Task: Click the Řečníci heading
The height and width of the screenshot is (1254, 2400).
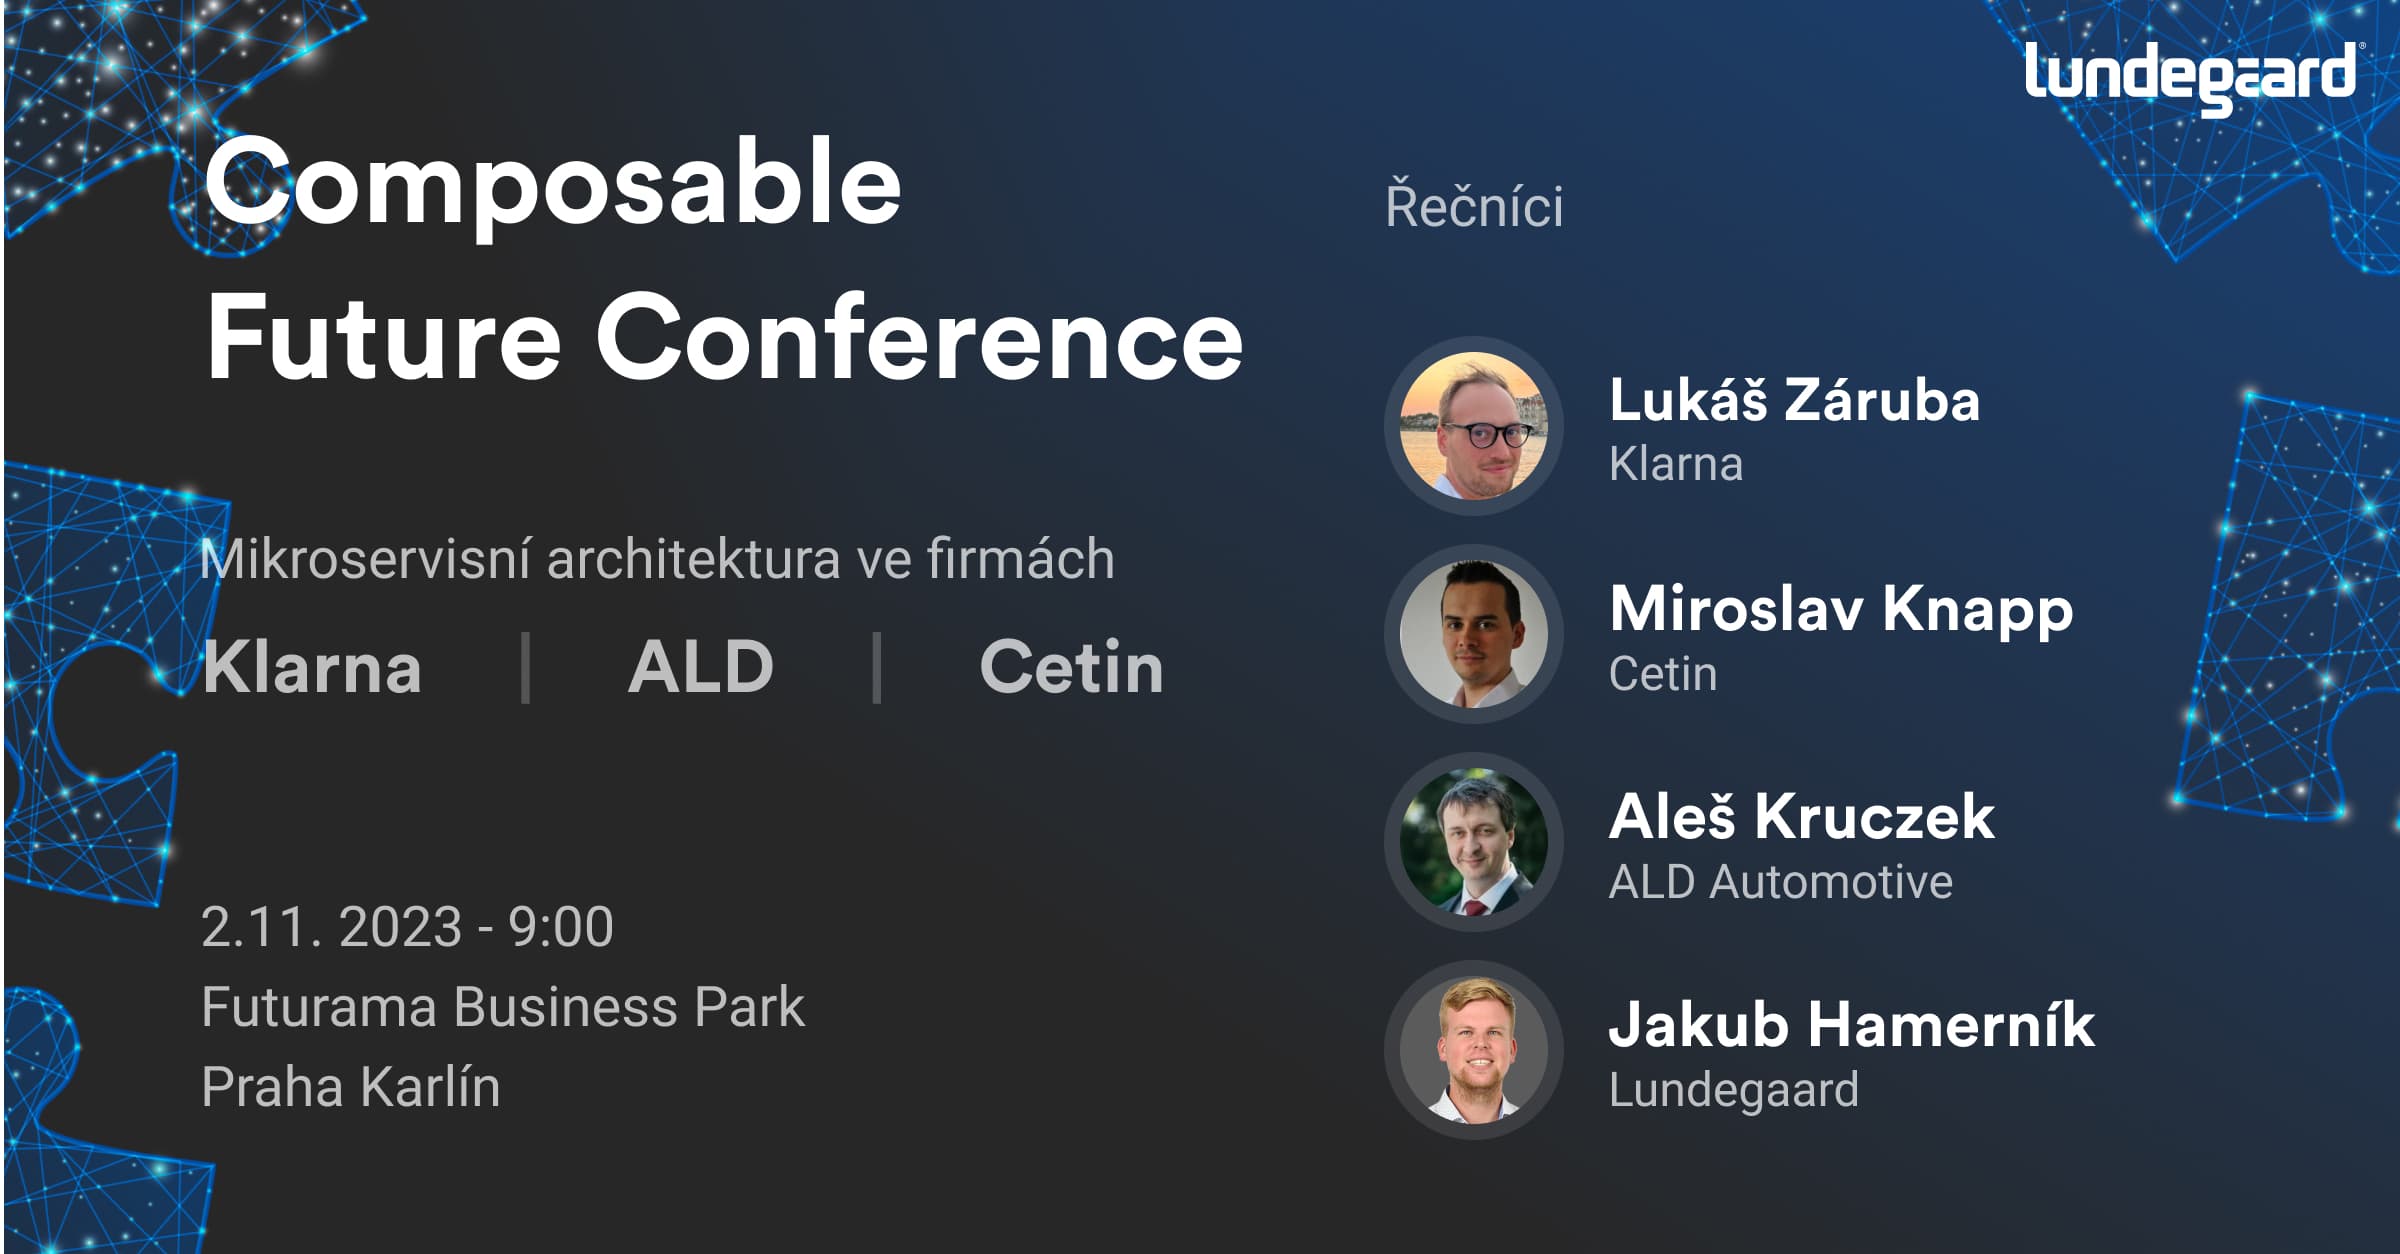Action: click(x=1474, y=206)
